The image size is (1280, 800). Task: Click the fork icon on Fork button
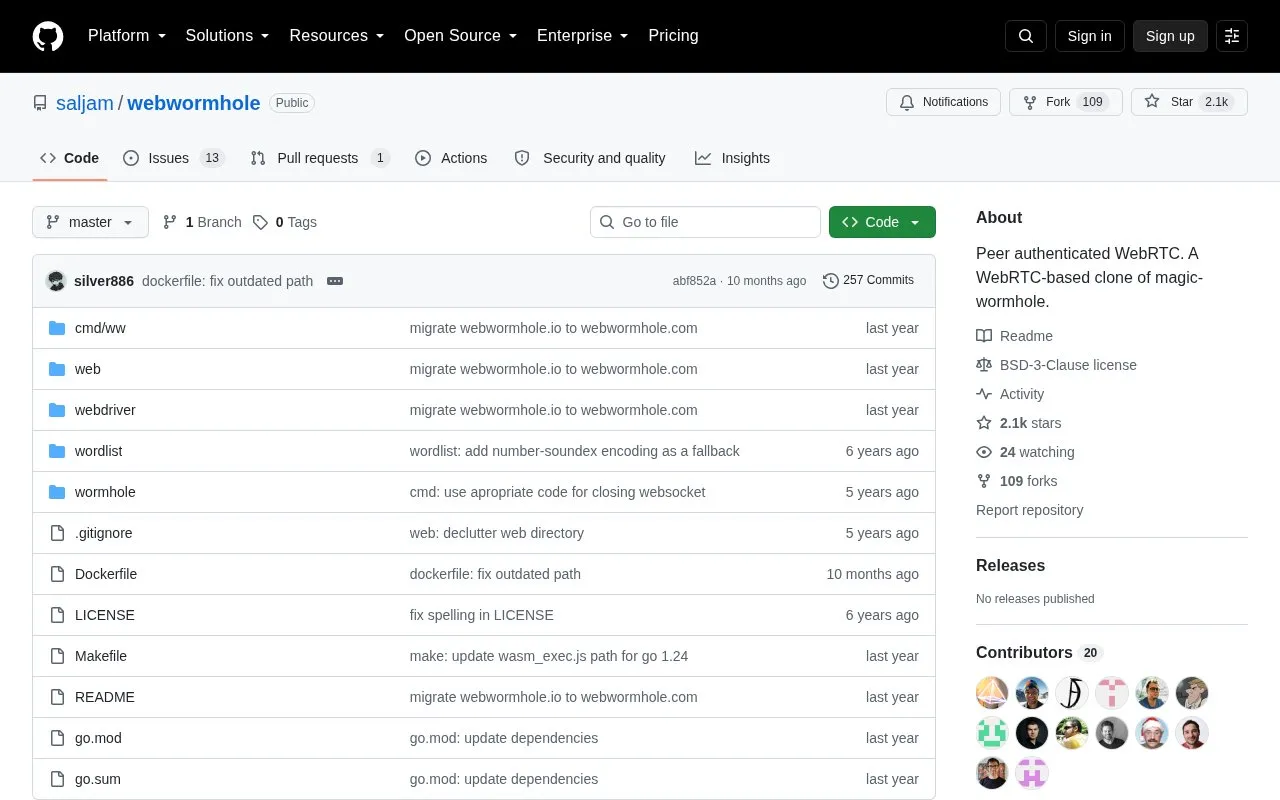(x=1030, y=102)
